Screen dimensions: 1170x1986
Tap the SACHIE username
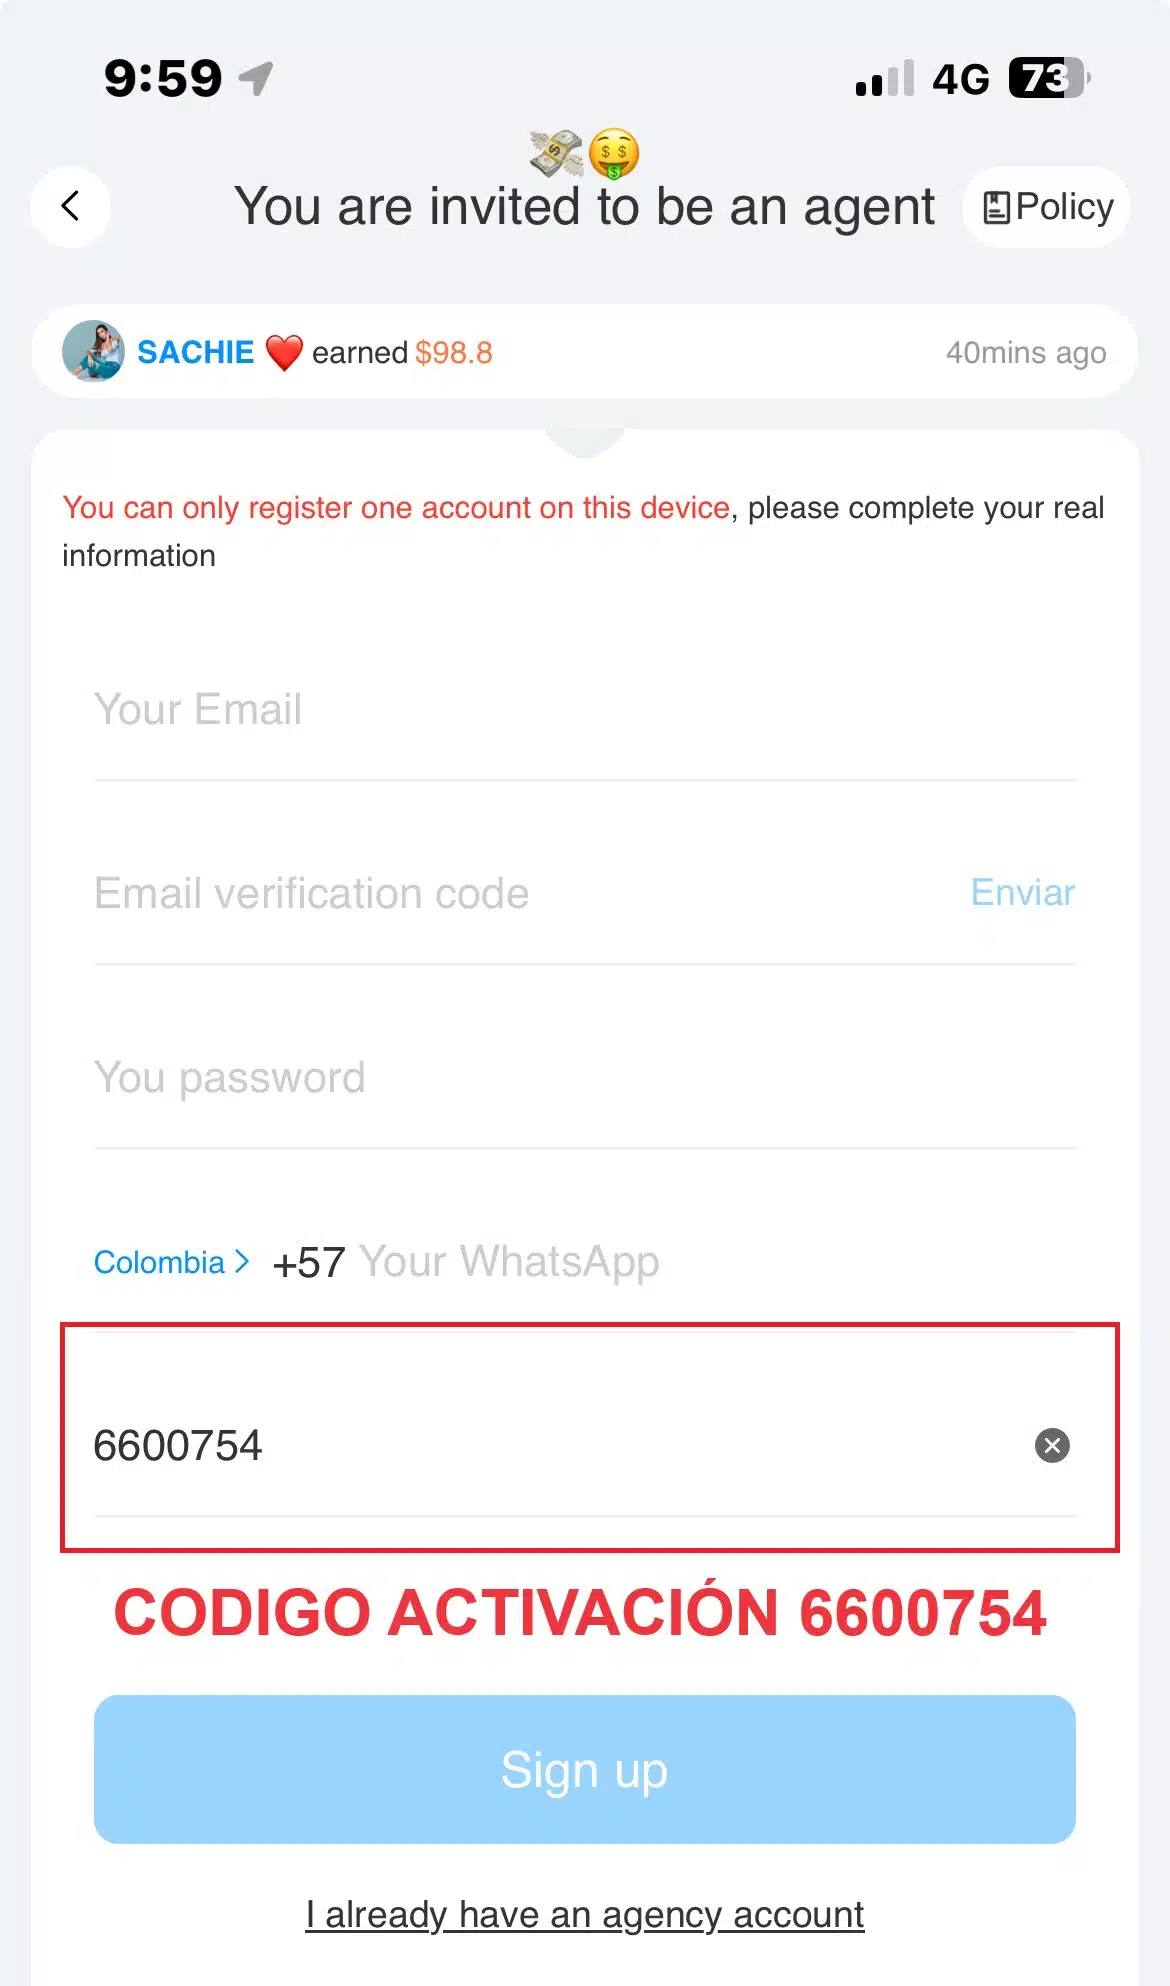(x=195, y=353)
